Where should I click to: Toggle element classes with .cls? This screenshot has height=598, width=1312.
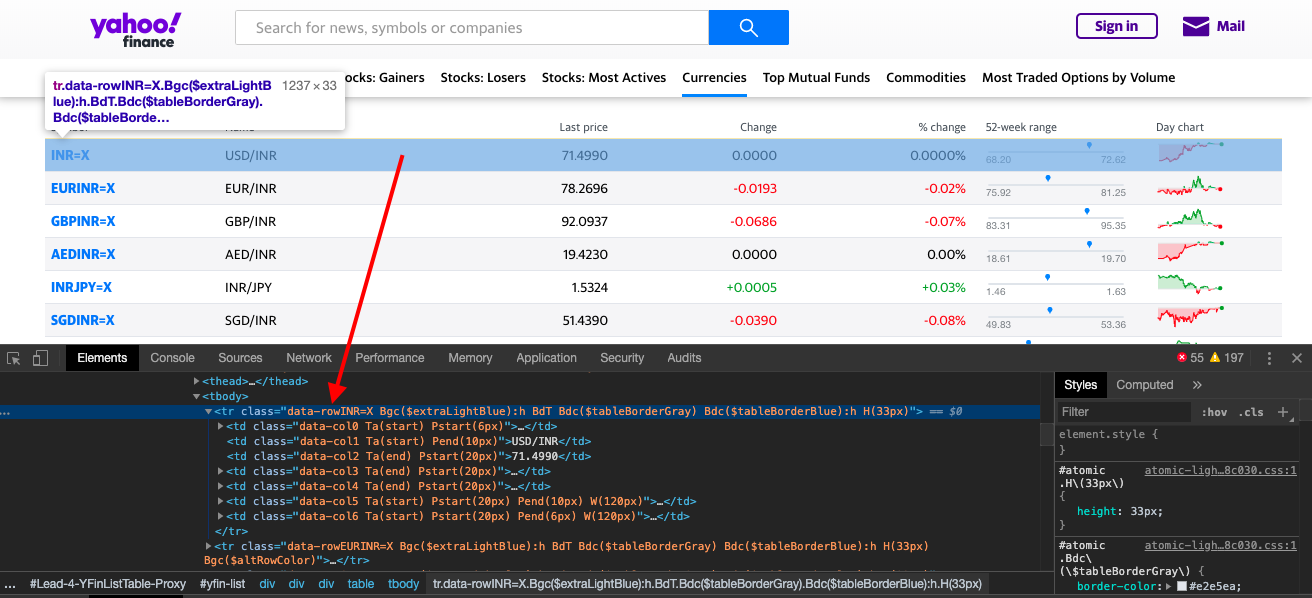point(1251,411)
